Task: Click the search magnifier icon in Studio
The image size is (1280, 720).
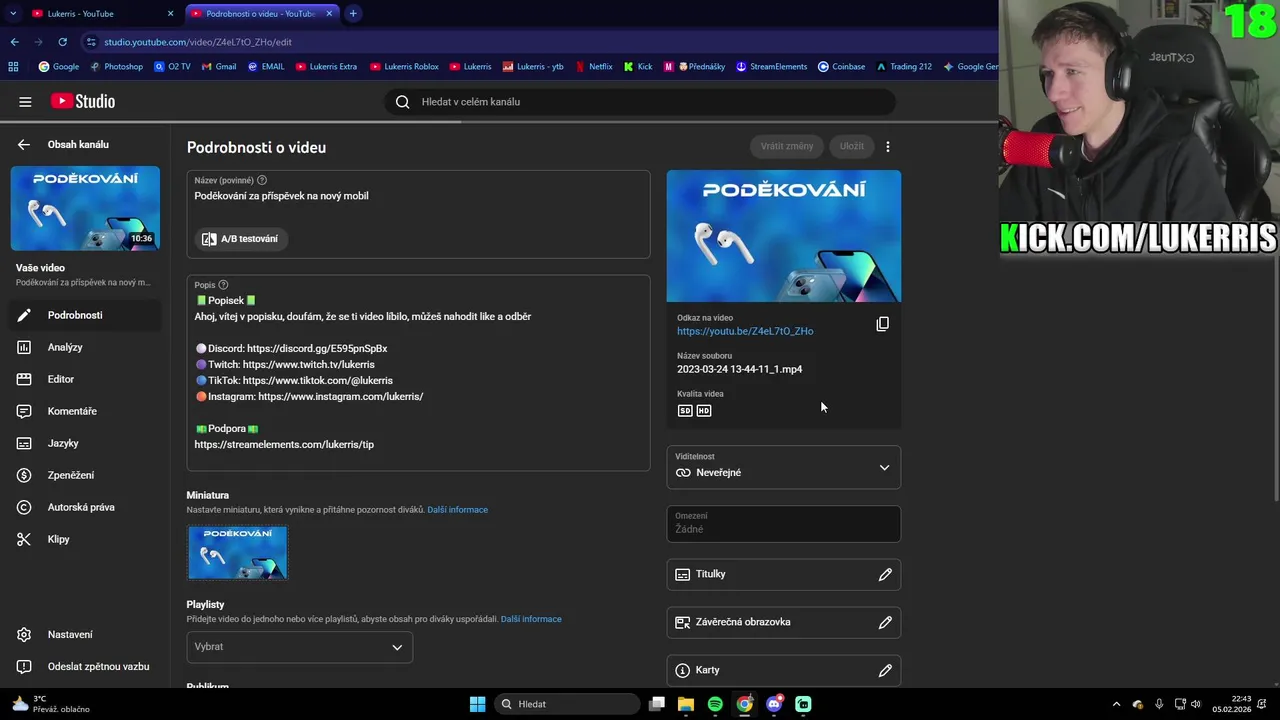Action: tap(402, 102)
